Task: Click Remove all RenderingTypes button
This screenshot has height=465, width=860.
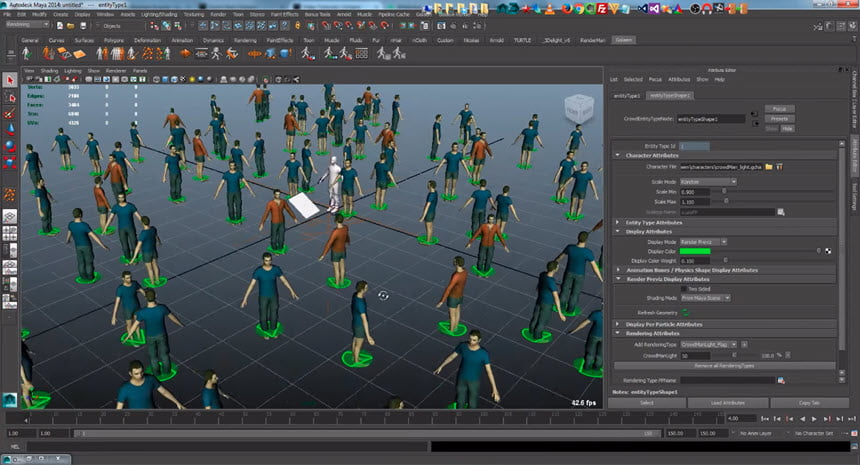Action: [x=724, y=366]
